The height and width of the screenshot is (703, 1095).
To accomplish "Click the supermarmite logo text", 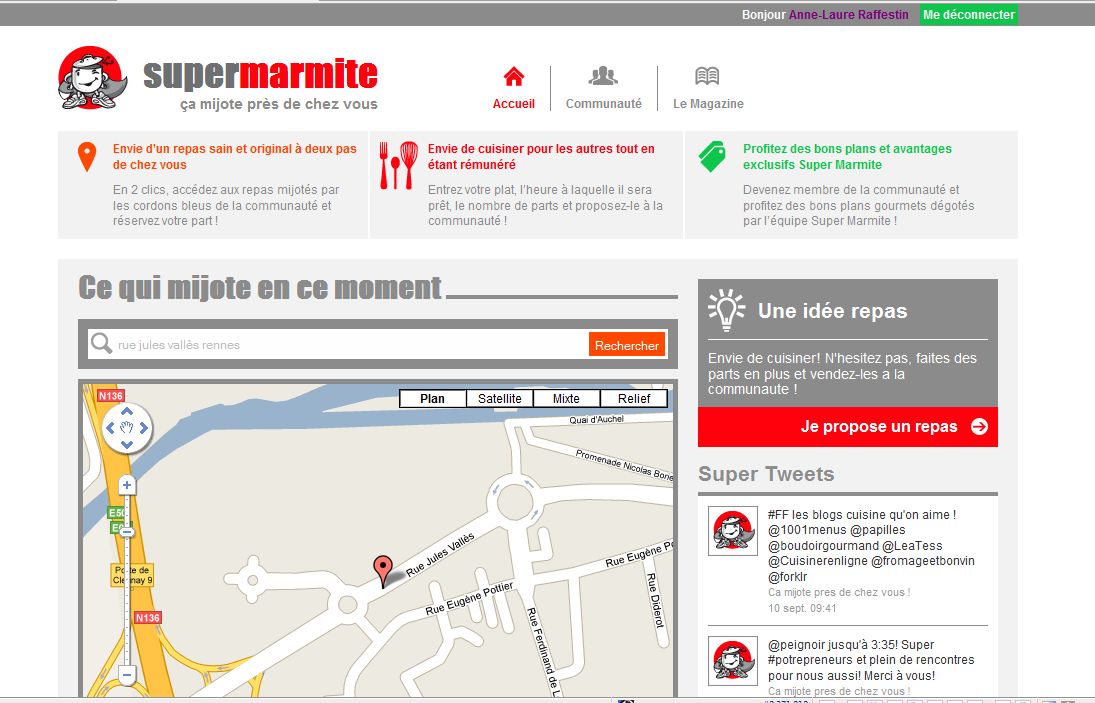I will [x=260, y=74].
